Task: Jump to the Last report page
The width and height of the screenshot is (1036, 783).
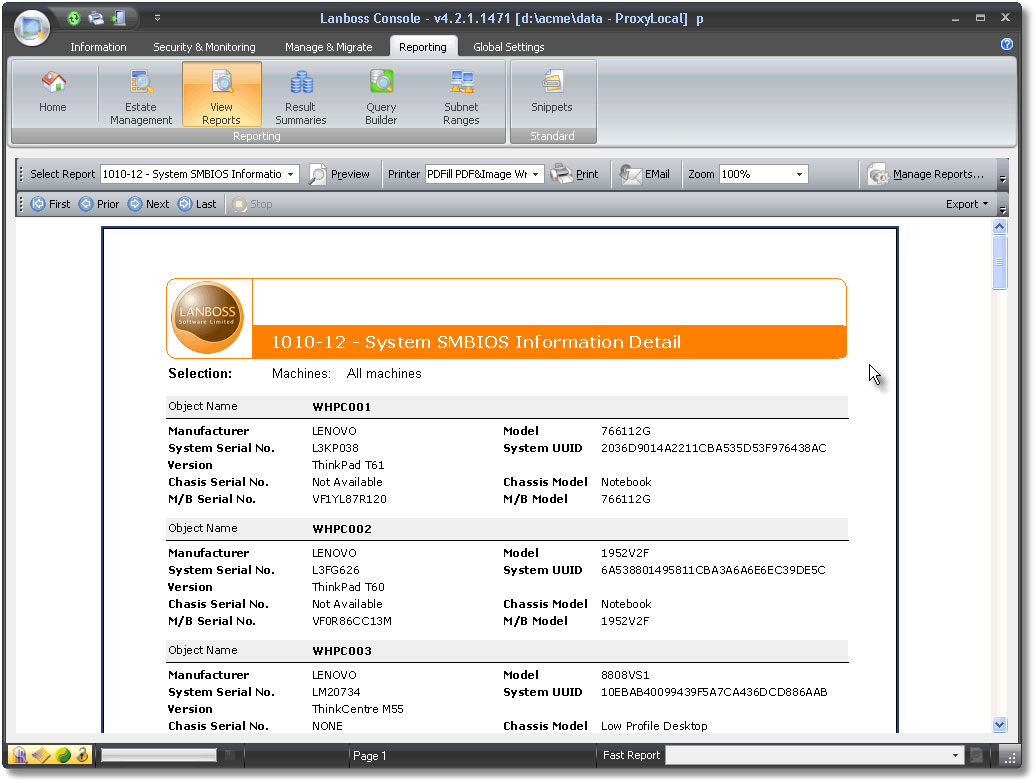Action: [x=198, y=204]
